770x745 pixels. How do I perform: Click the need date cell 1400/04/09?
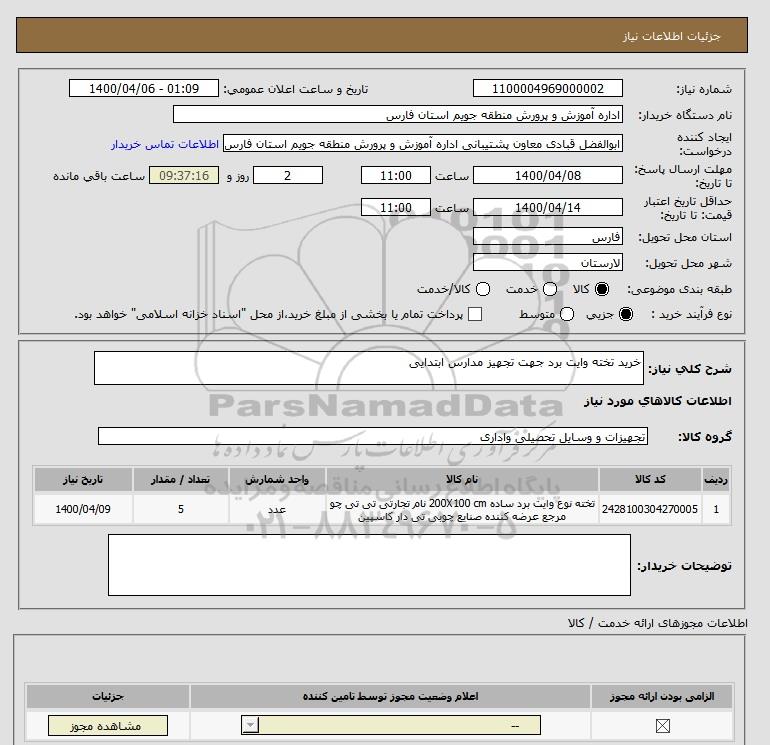tap(83, 509)
